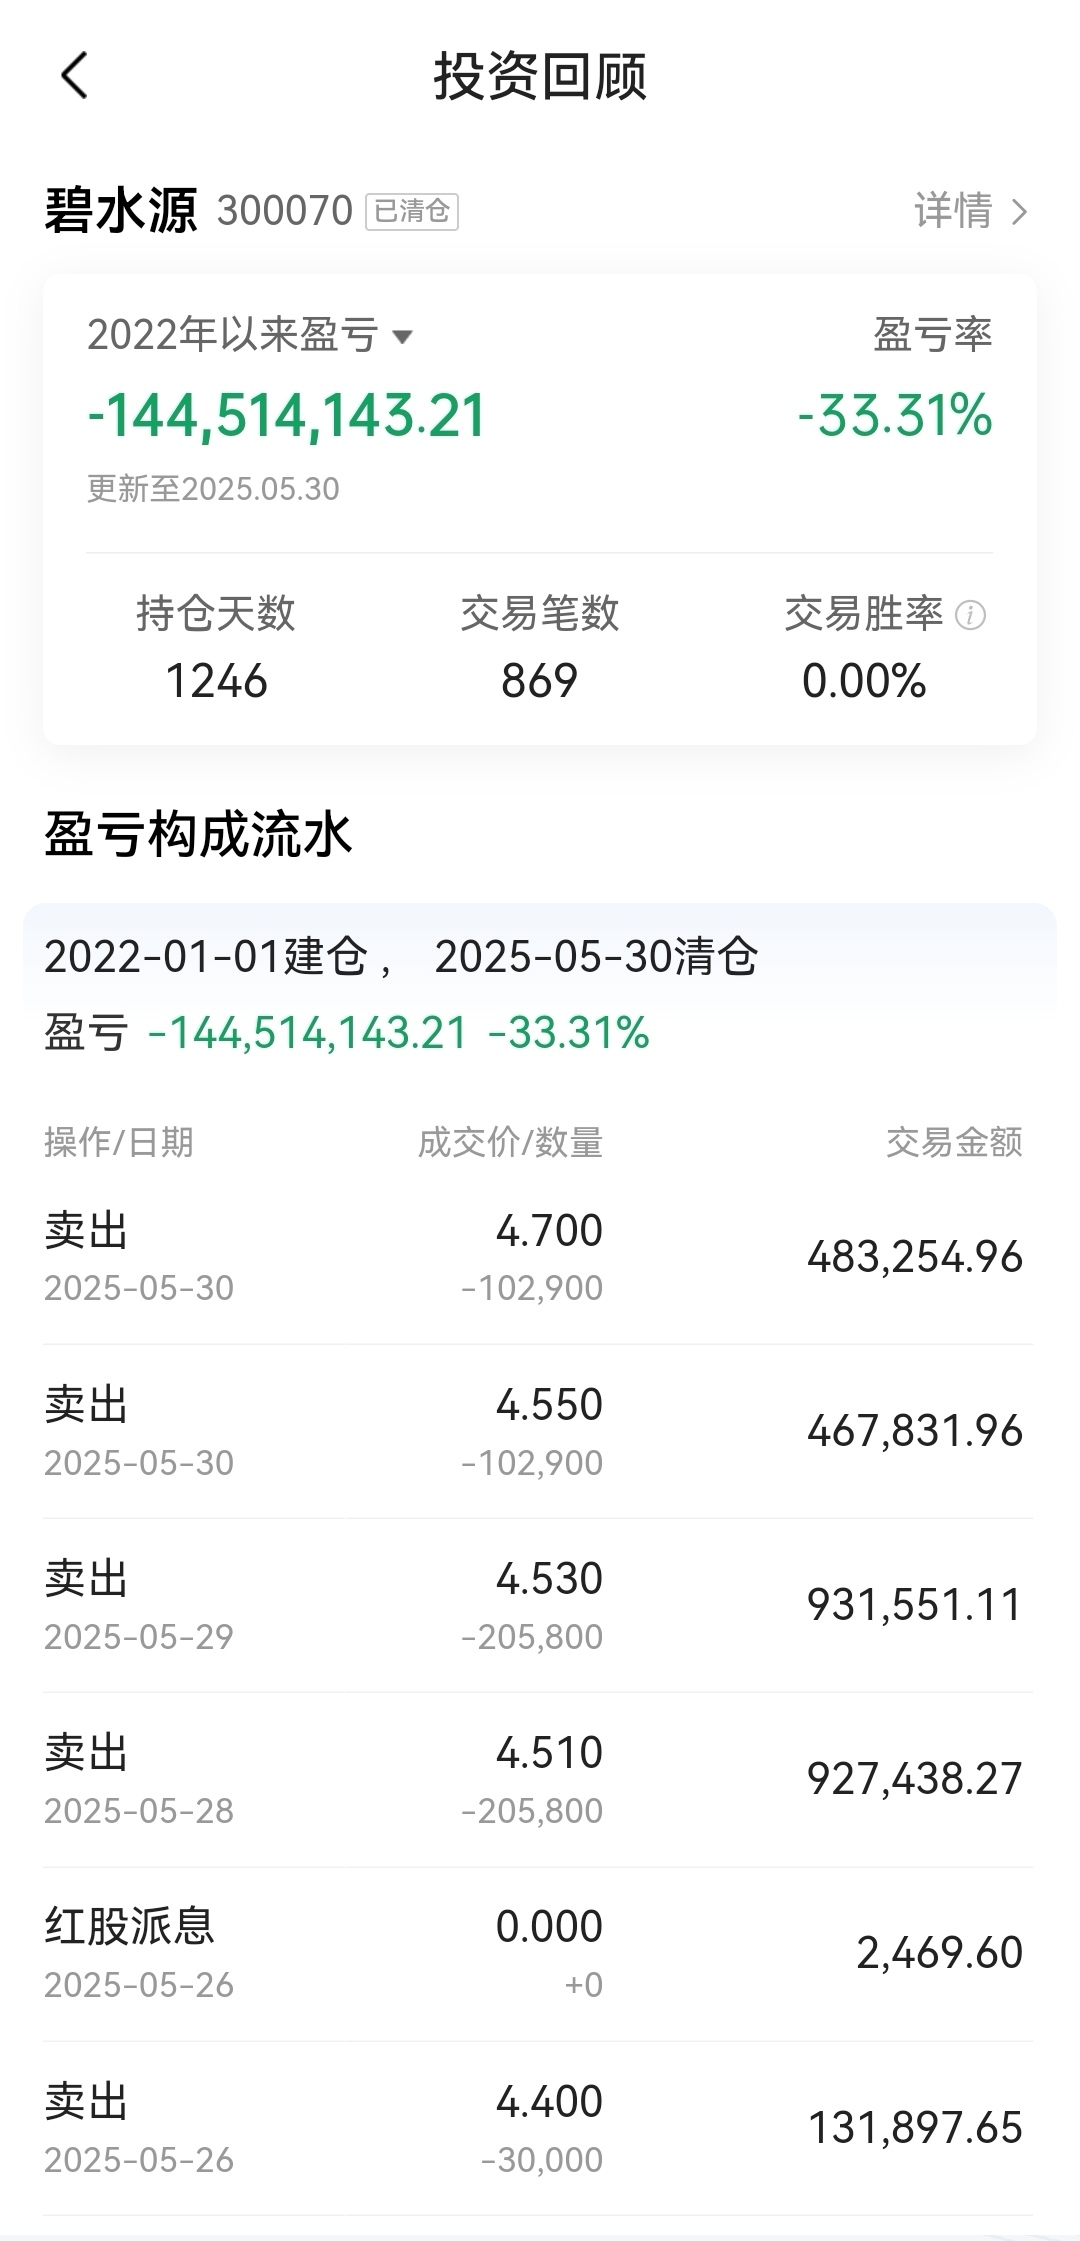Open the 红股派息 dividend entry
Viewport: 1080px width, 2241px height.
pyautogui.click(x=538, y=1953)
